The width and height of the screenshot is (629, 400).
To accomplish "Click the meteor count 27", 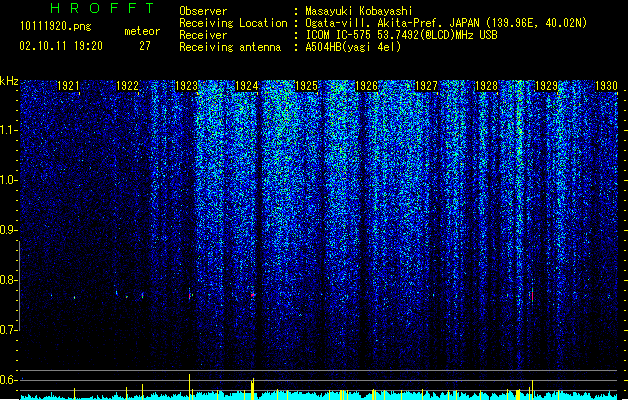I will click(145, 46).
